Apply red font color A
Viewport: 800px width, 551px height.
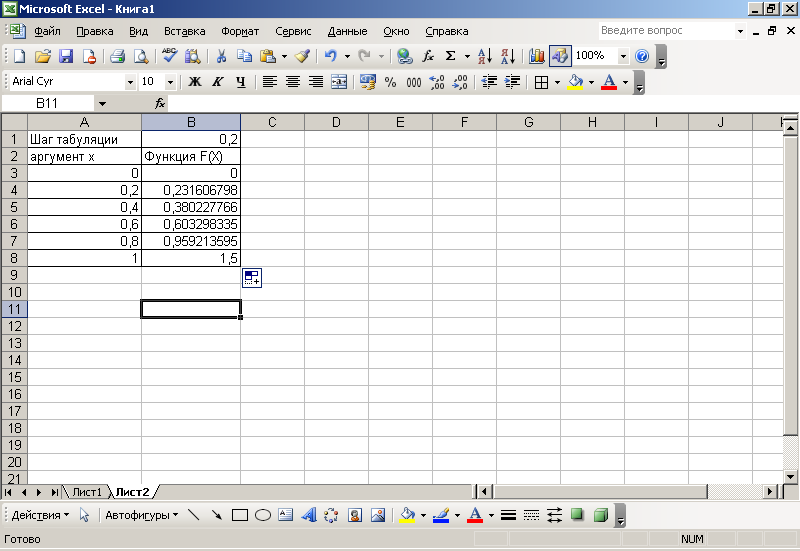pos(609,82)
